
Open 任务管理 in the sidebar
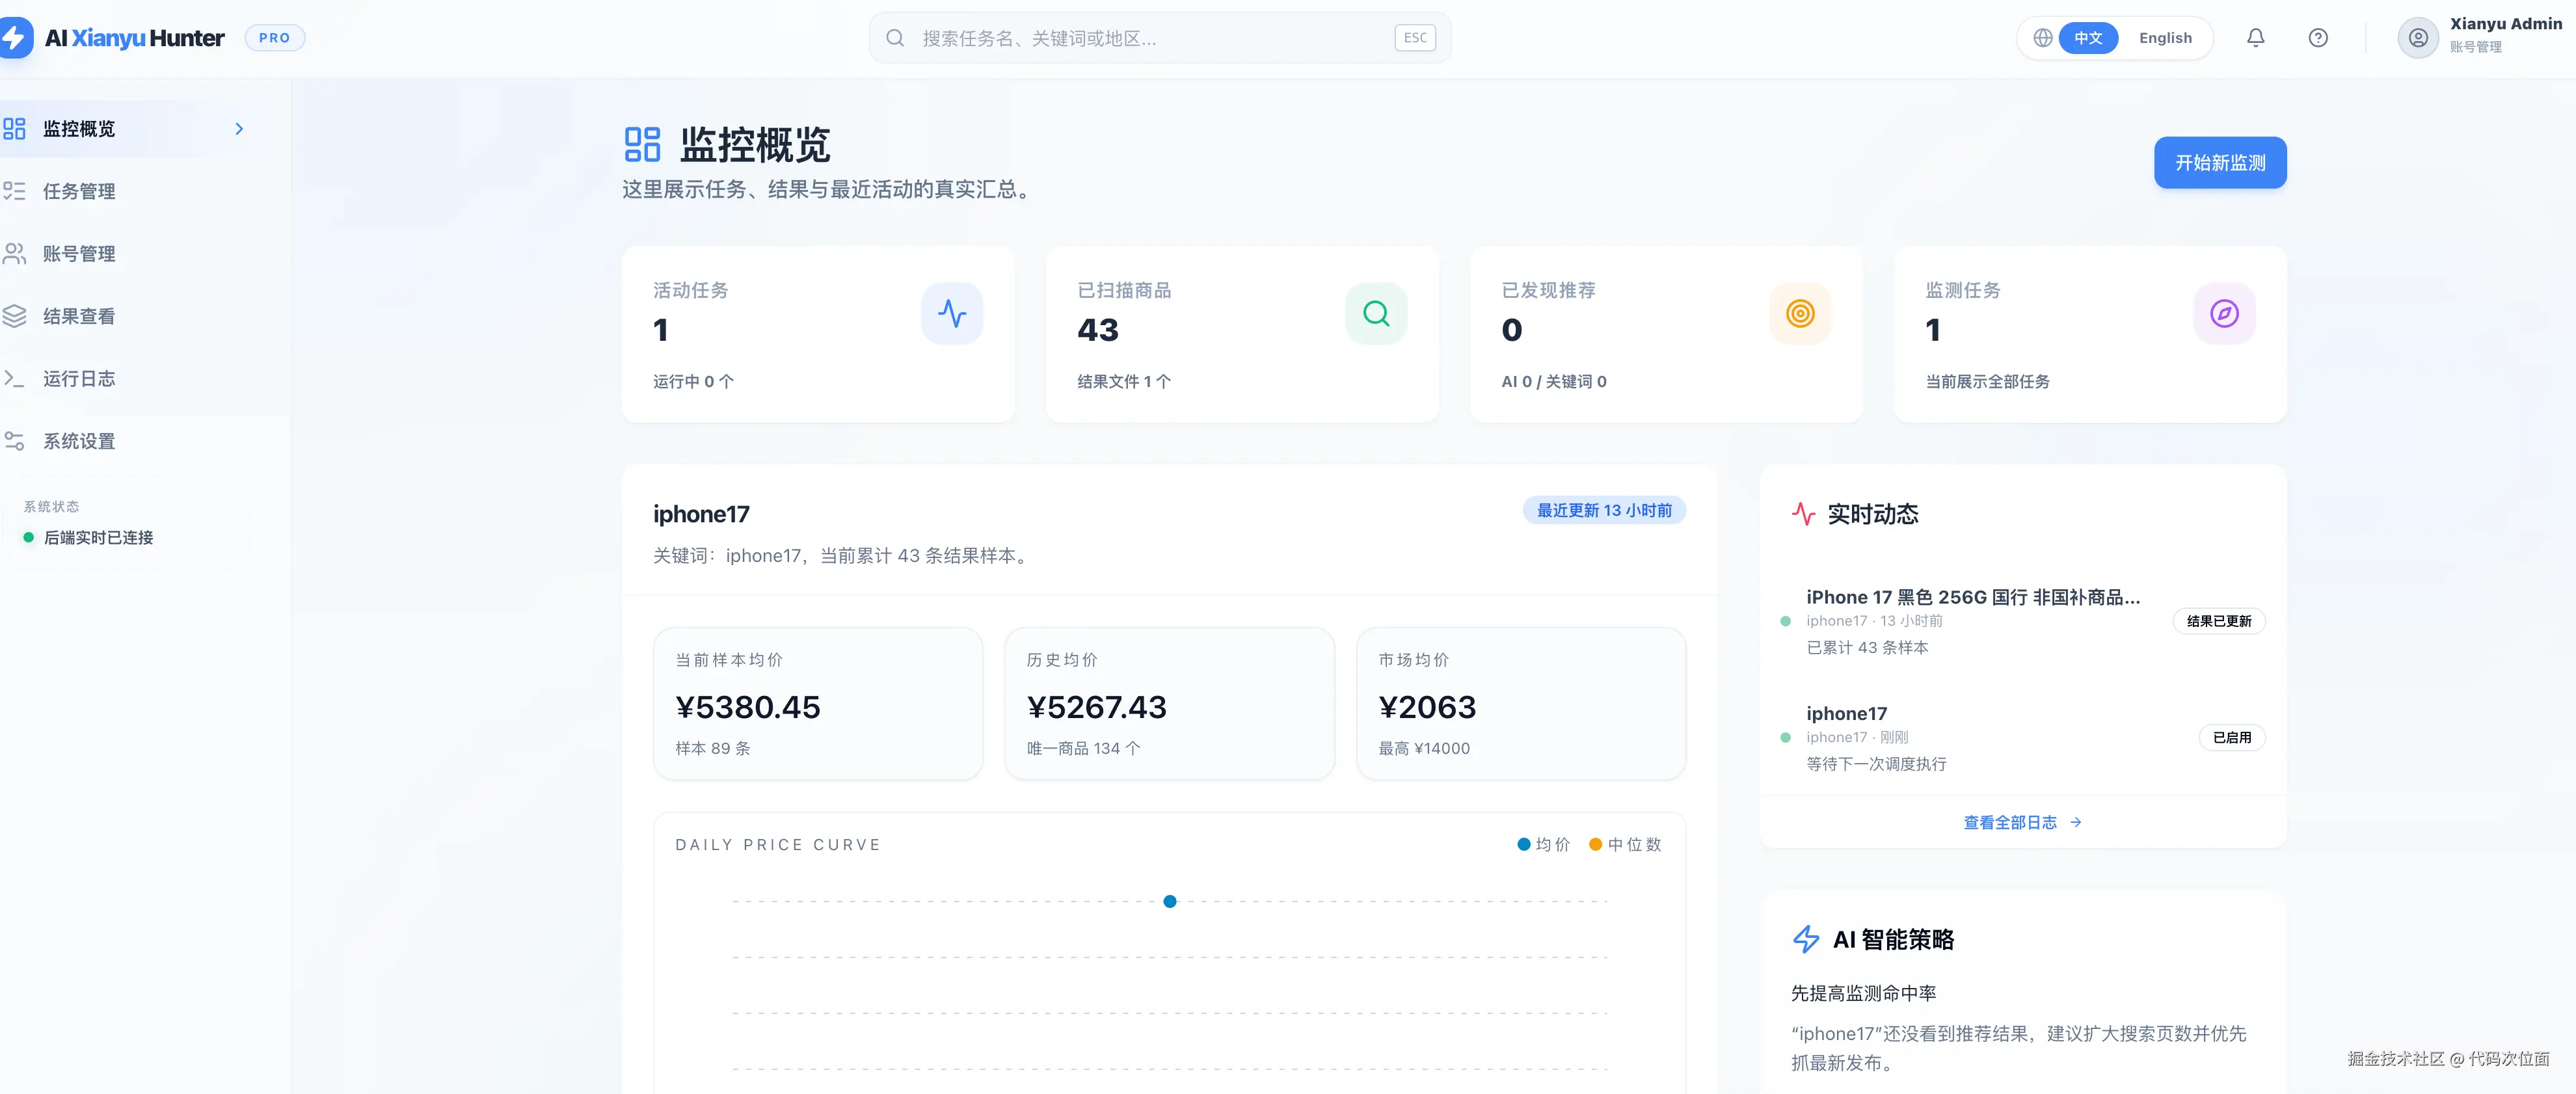coord(79,191)
